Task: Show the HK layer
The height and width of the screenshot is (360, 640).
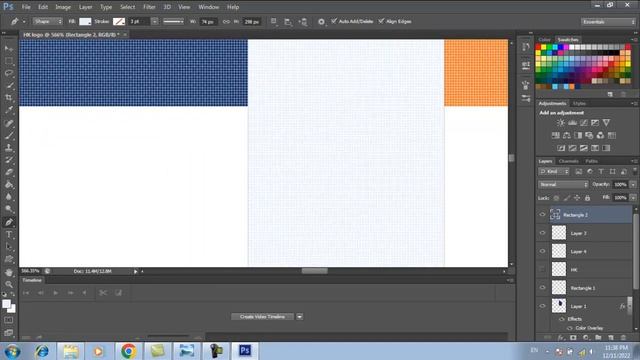Action: (542, 269)
